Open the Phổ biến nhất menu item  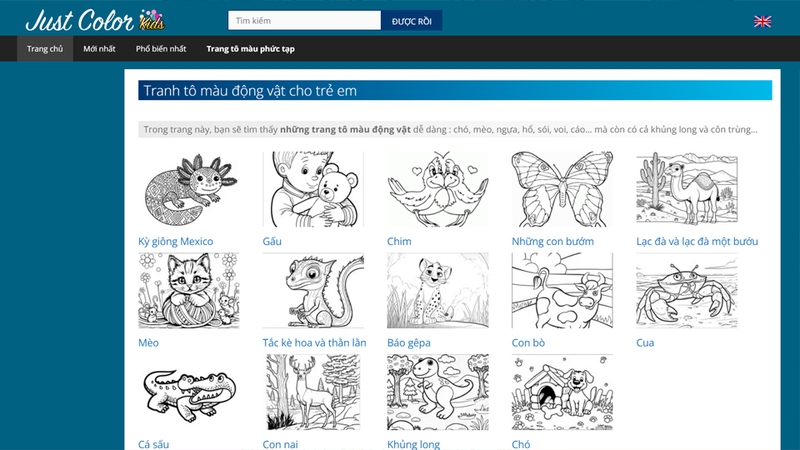[x=161, y=49]
